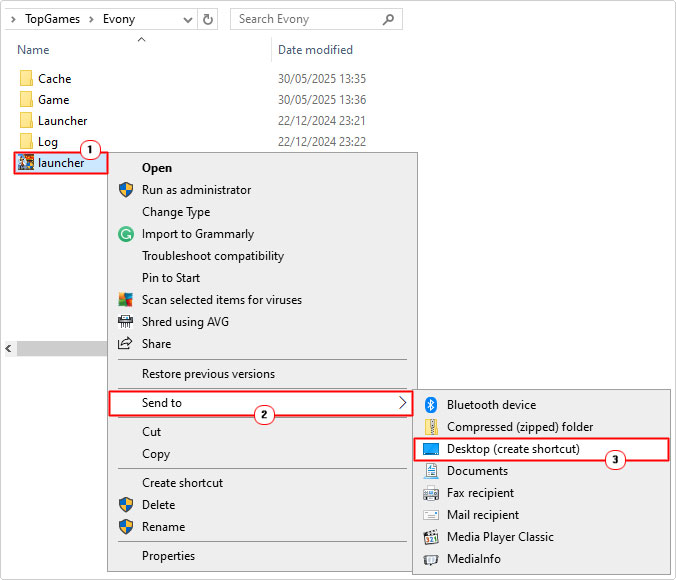676x580 pixels.
Task: Click the Cache date 30/05/2025 13:35
Action: (322, 78)
